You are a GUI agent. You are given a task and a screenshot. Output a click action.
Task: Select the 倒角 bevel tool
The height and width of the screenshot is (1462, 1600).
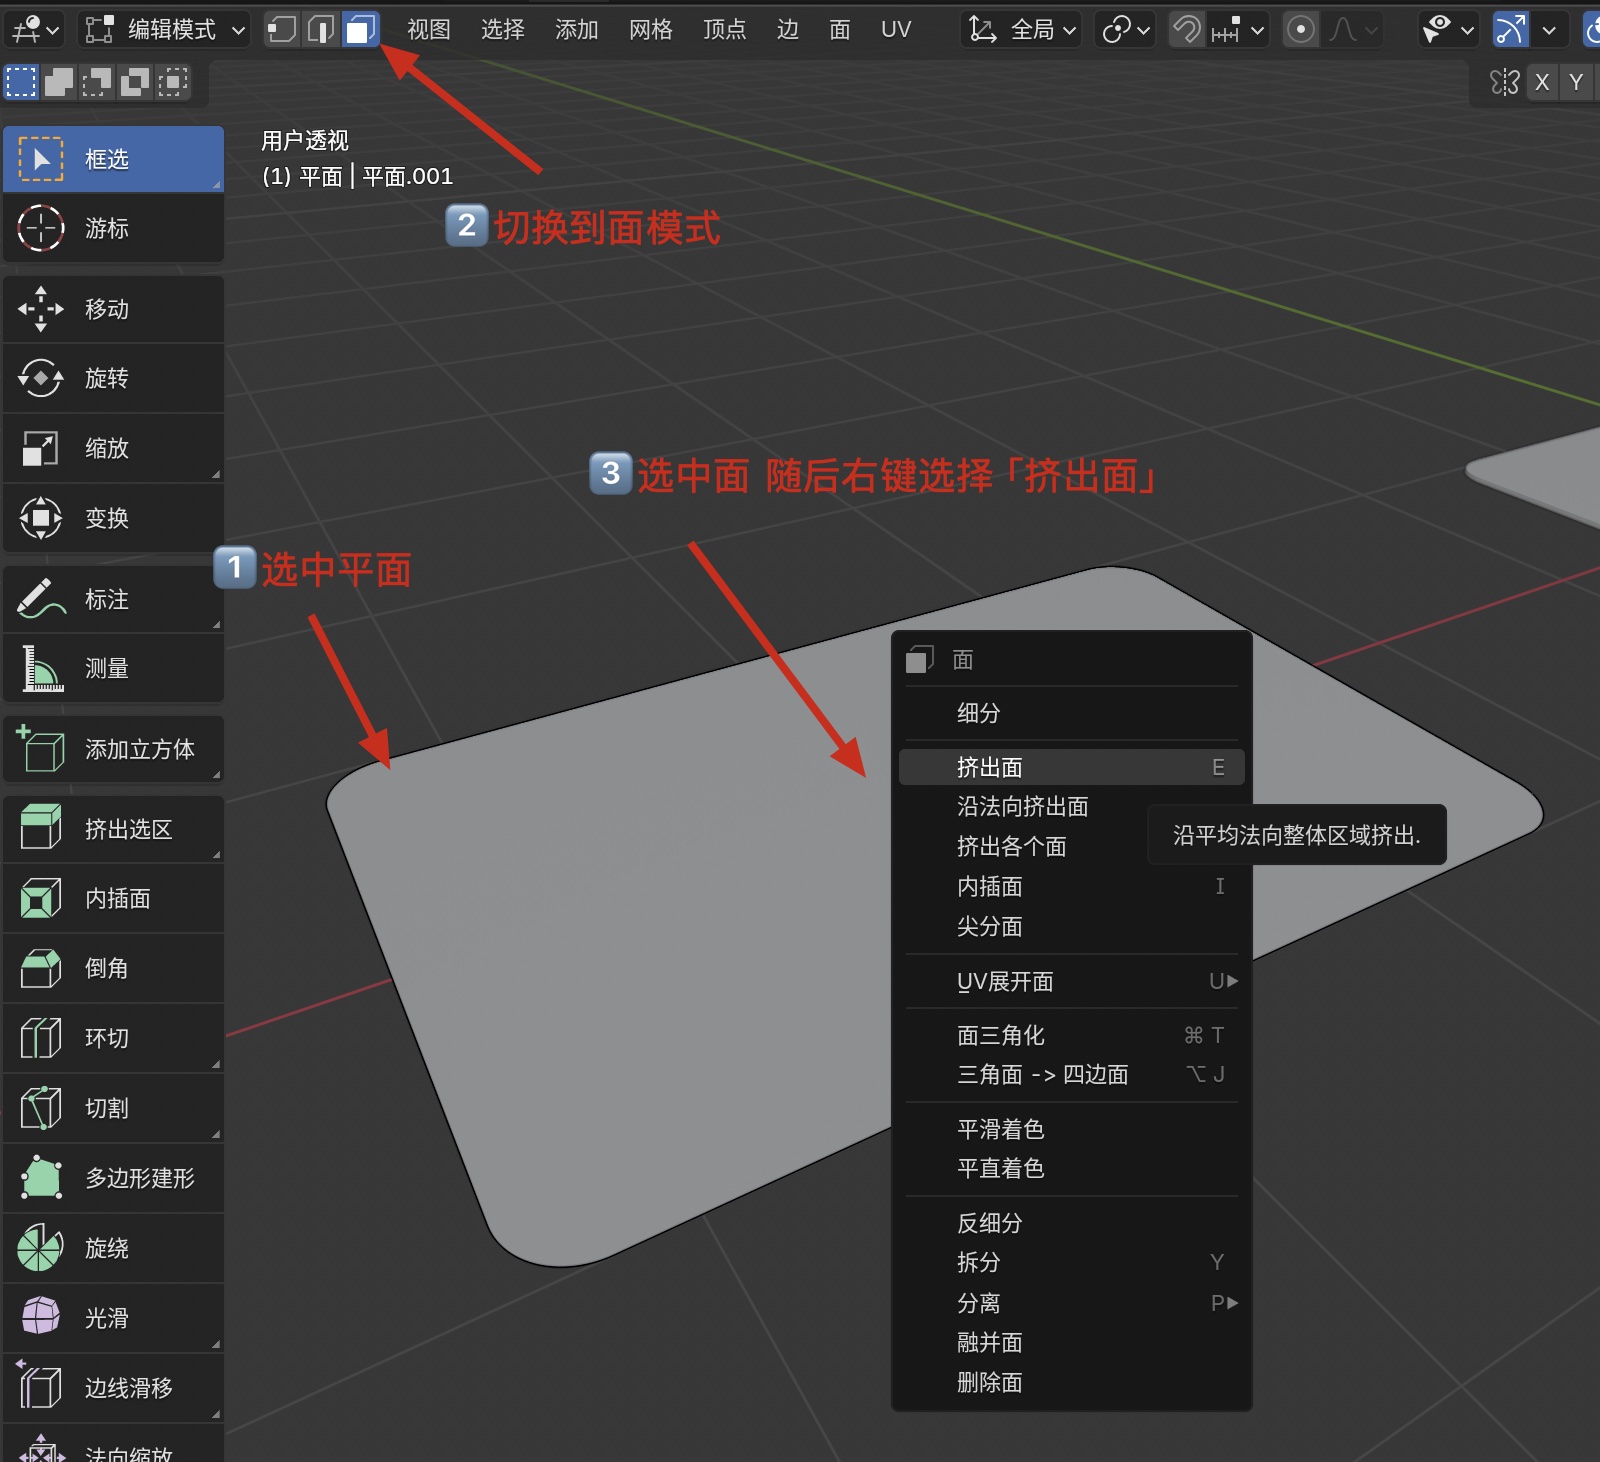point(113,969)
